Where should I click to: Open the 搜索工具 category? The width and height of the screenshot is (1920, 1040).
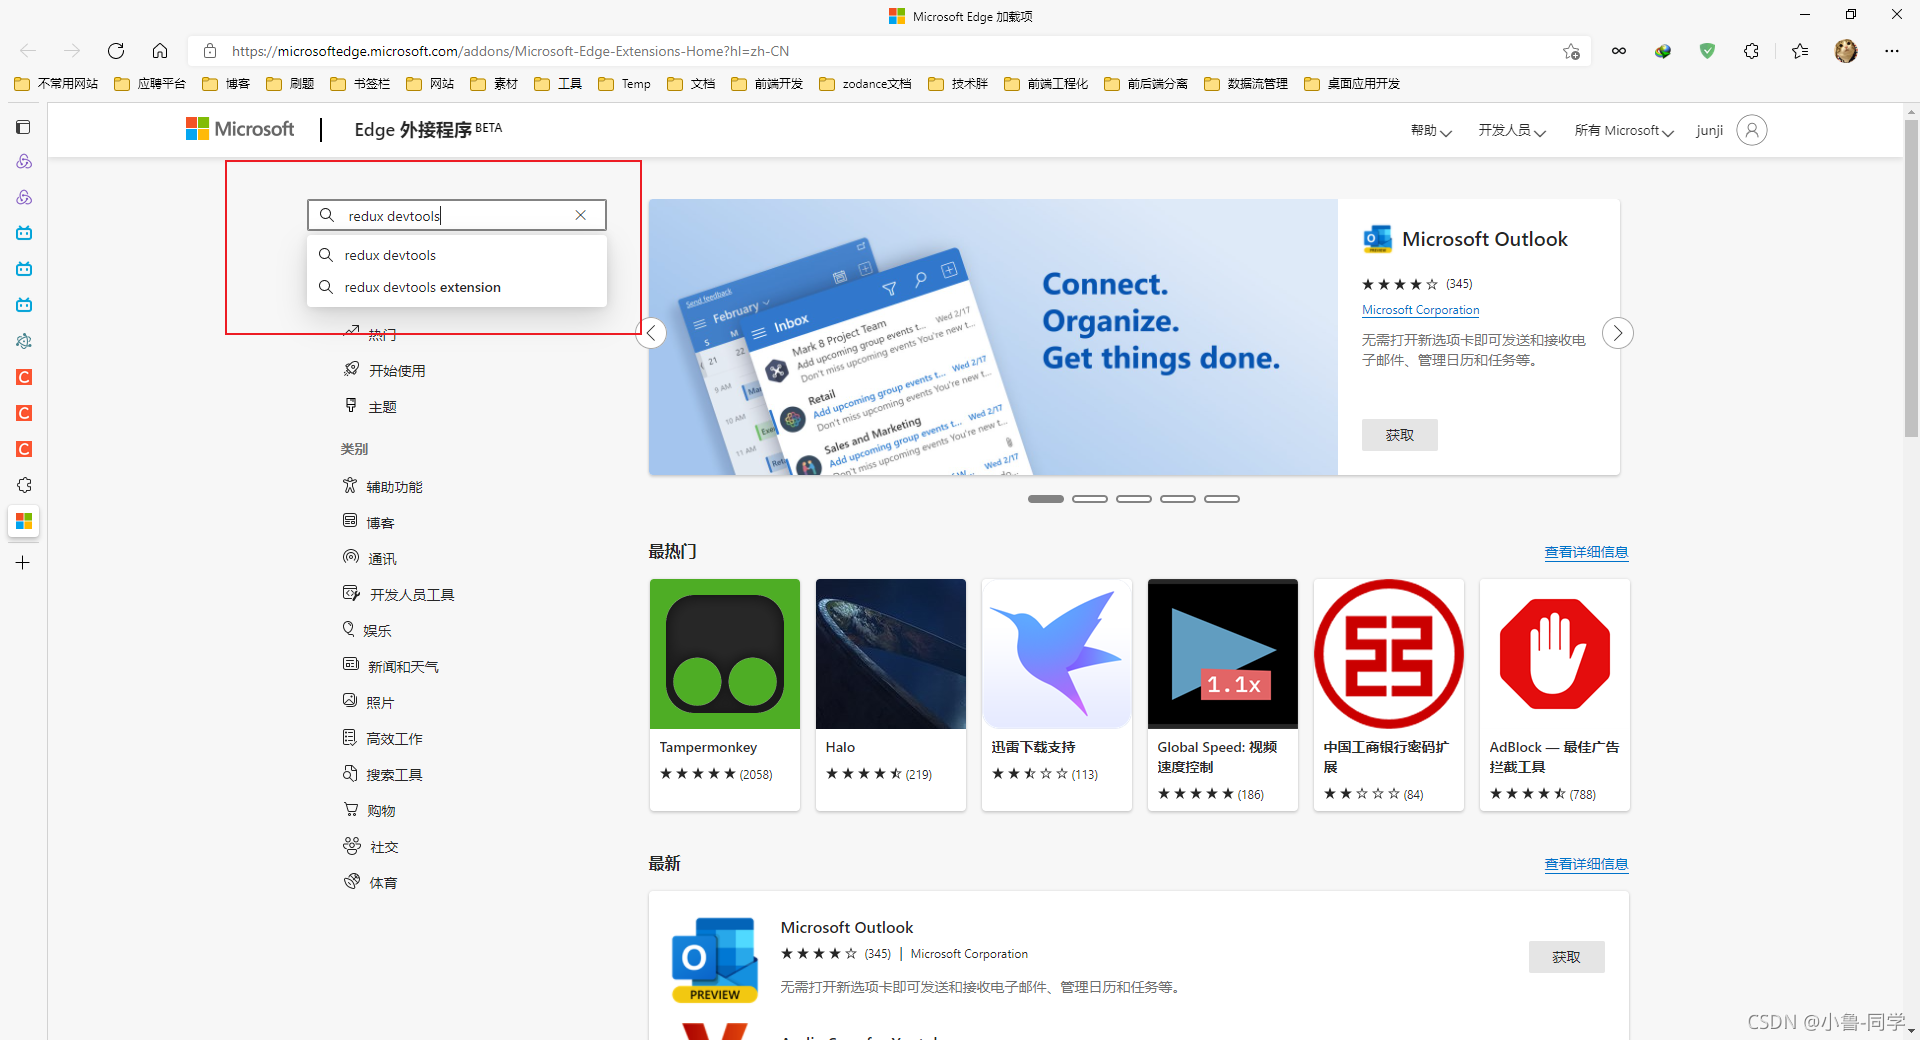pyautogui.click(x=383, y=775)
